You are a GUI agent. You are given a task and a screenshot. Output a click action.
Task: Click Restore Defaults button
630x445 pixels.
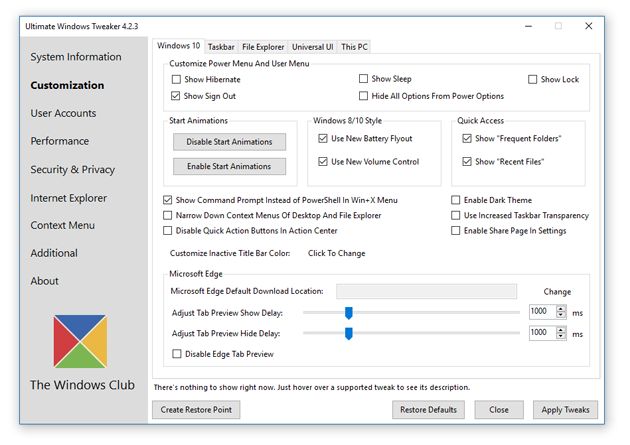coord(428,410)
